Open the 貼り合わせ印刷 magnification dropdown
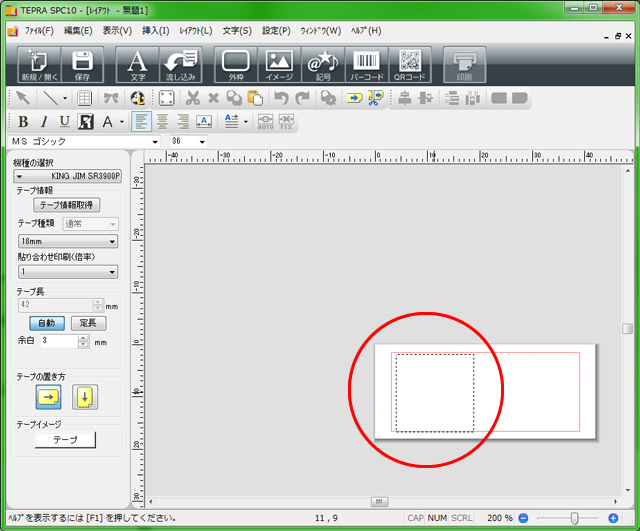 [68, 272]
